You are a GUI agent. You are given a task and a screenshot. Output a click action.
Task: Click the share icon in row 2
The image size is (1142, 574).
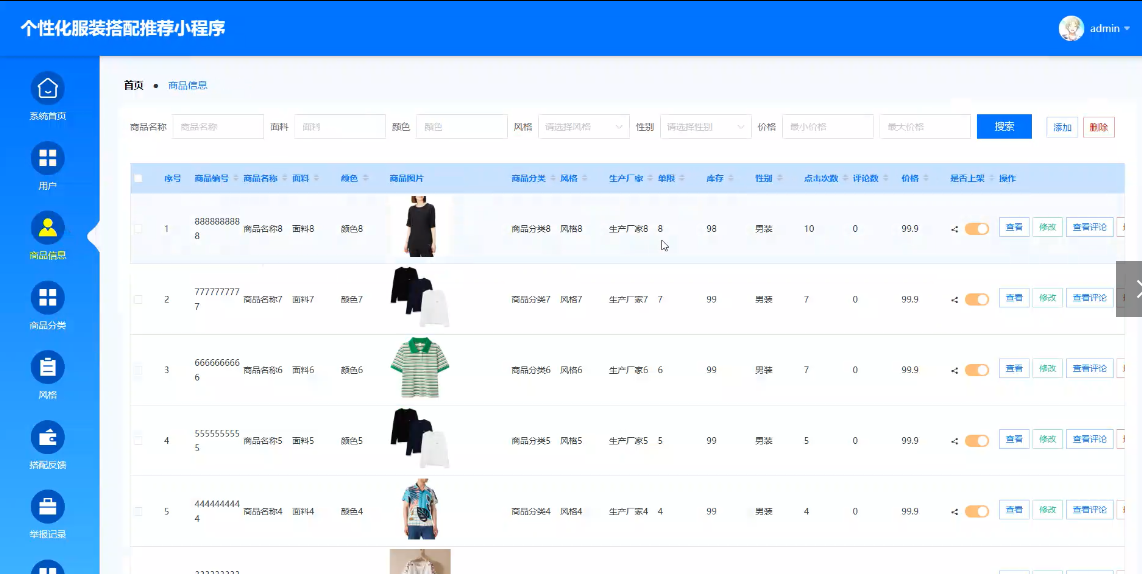point(955,299)
